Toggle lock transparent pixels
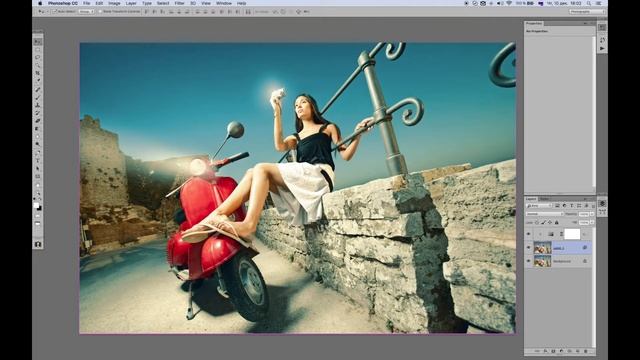The image size is (640, 360). click(x=537, y=222)
